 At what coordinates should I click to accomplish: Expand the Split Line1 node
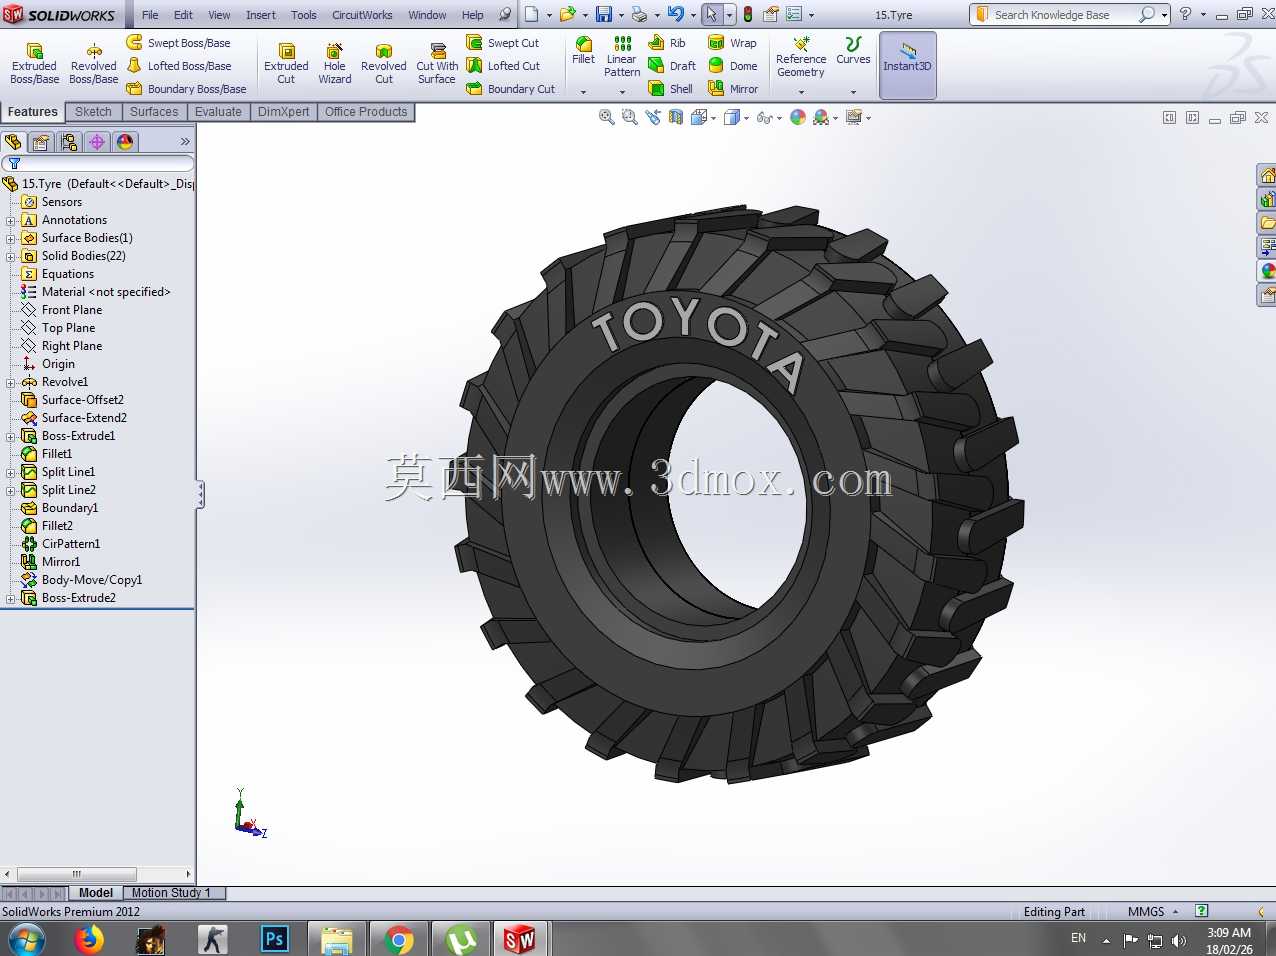pyautogui.click(x=11, y=472)
